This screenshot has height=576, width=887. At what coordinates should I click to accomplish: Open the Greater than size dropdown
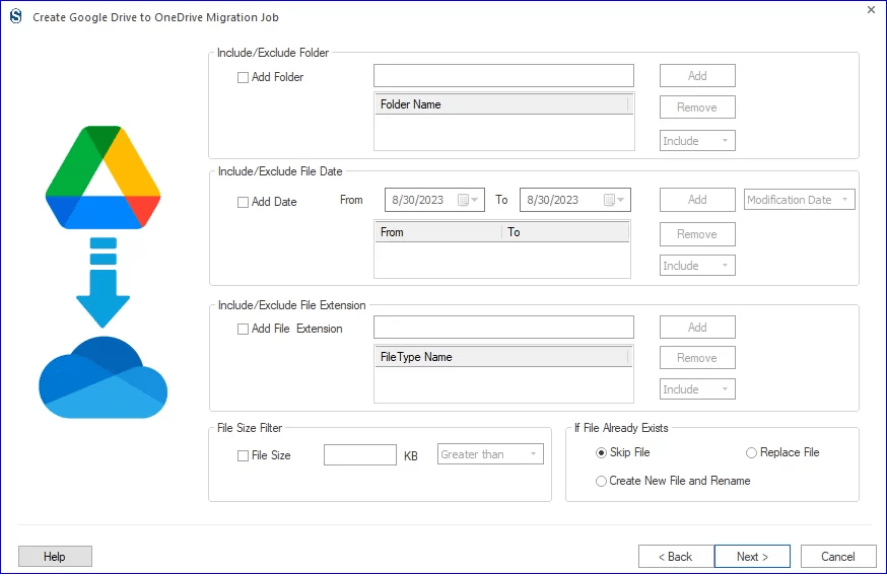pyautogui.click(x=490, y=454)
